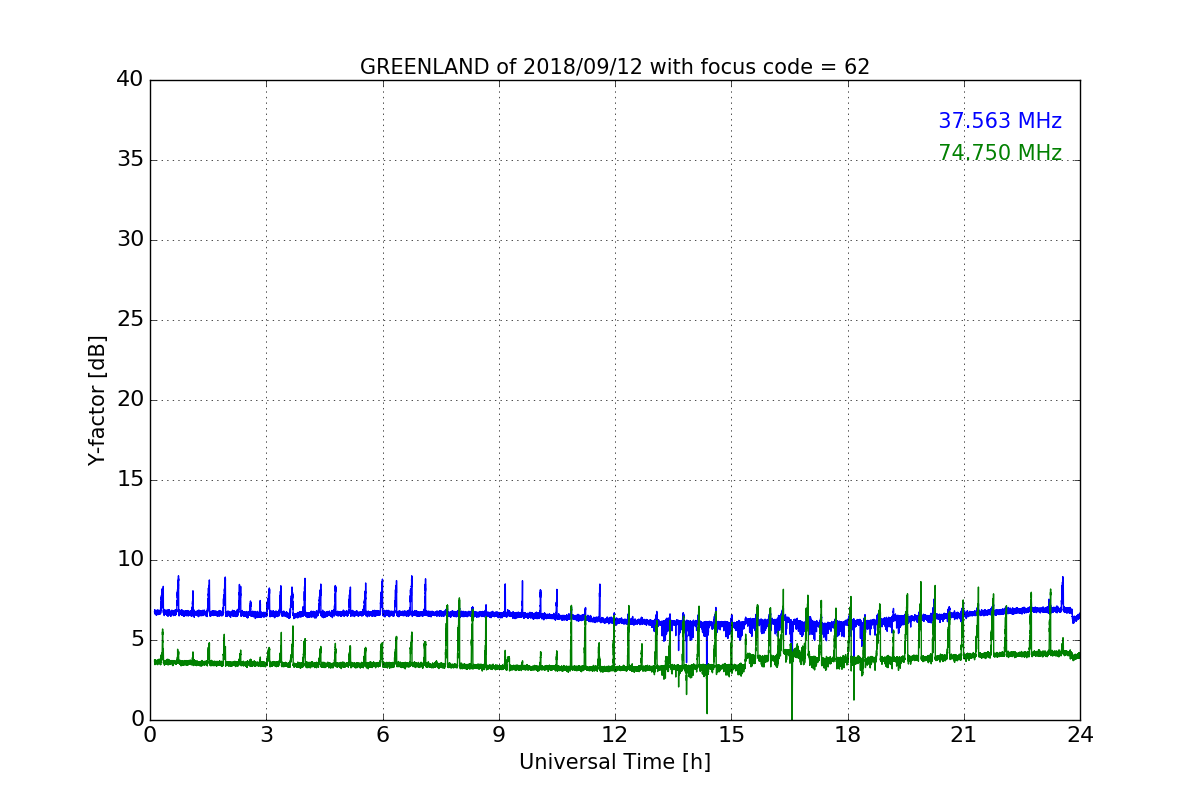Click the y-axis tick label 10
The width and height of the screenshot is (1200, 800).
pos(130,560)
